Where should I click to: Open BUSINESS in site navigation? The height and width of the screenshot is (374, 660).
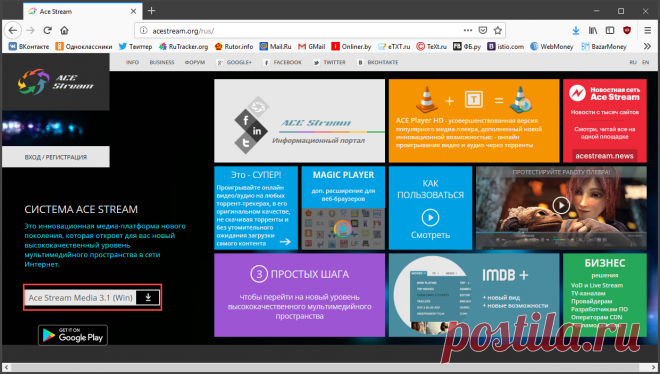pyautogui.click(x=162, y=62)
